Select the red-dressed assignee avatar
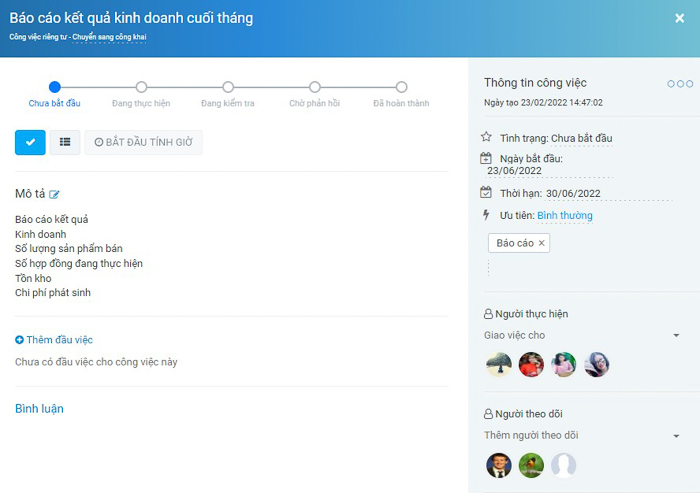The width and height of the screenshot is (700, 493). coord(531,364)
